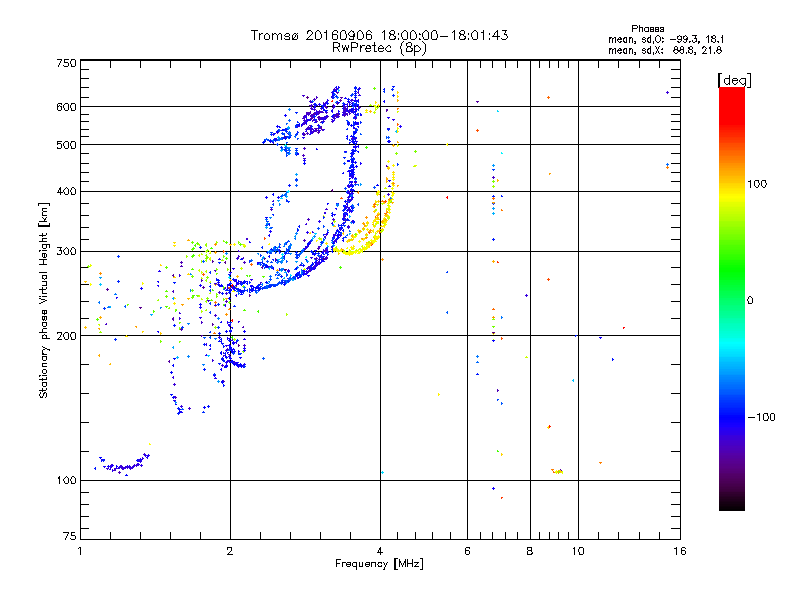Click the 'RwPretec (8p)' subtitle
The height and width of the screenshot is (600, 800).
click(x=379, y=48)
